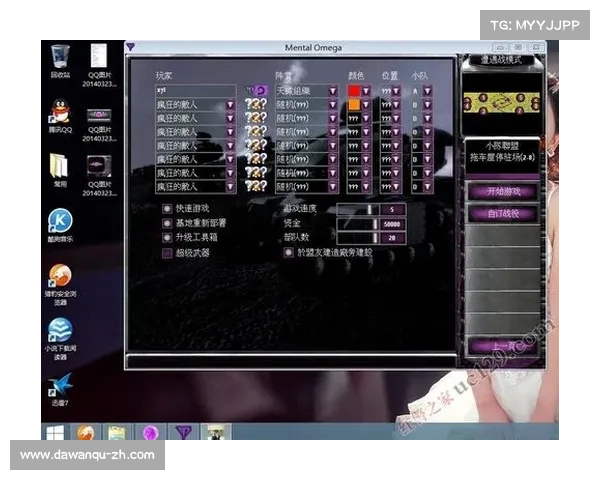Click the 小队联盟 game mode label

502,146
